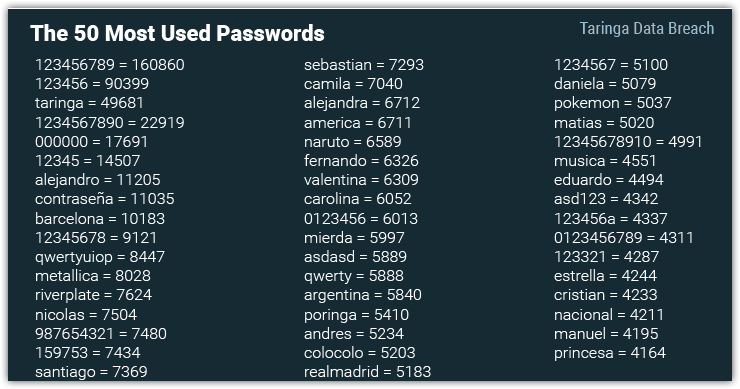Click the naruto = 6589 line
Image resolution: width=740 pixels, height=389 pixels.
point(353,142)
